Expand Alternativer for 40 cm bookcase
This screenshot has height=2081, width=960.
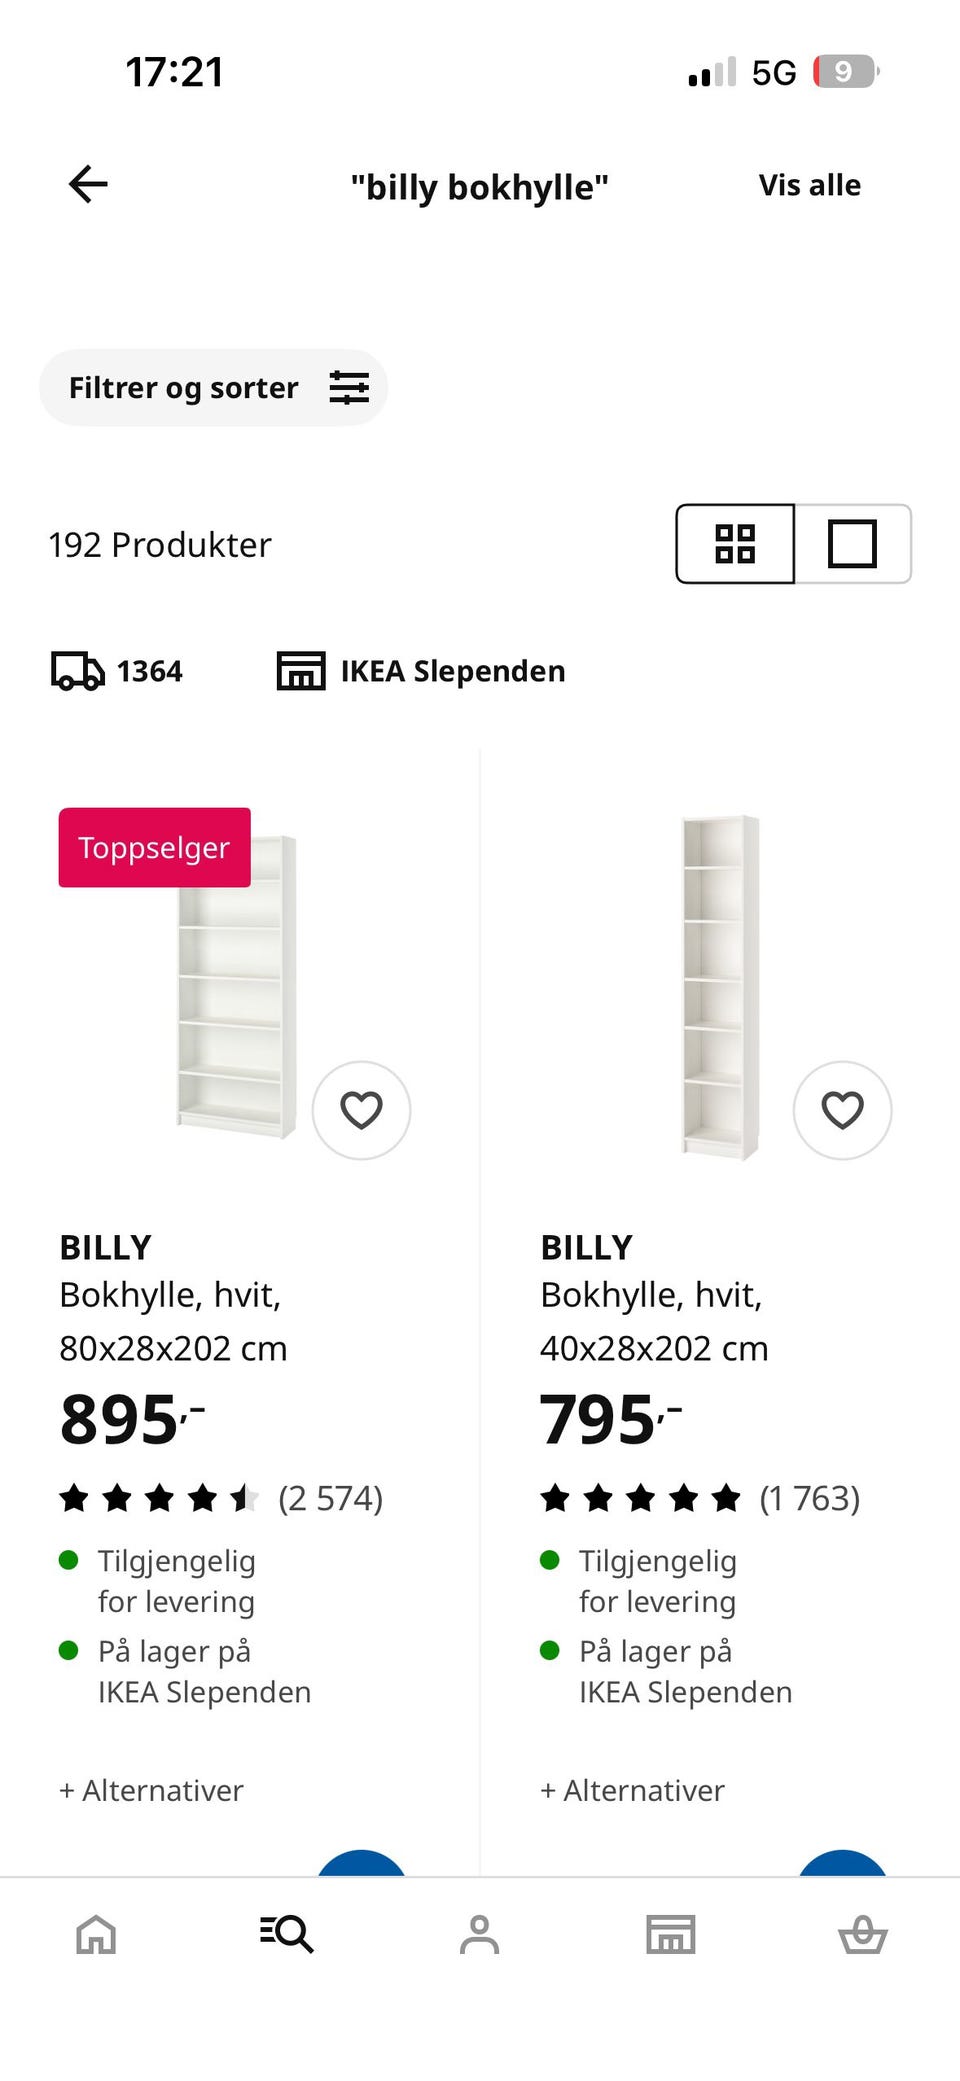click(632, 1790)
